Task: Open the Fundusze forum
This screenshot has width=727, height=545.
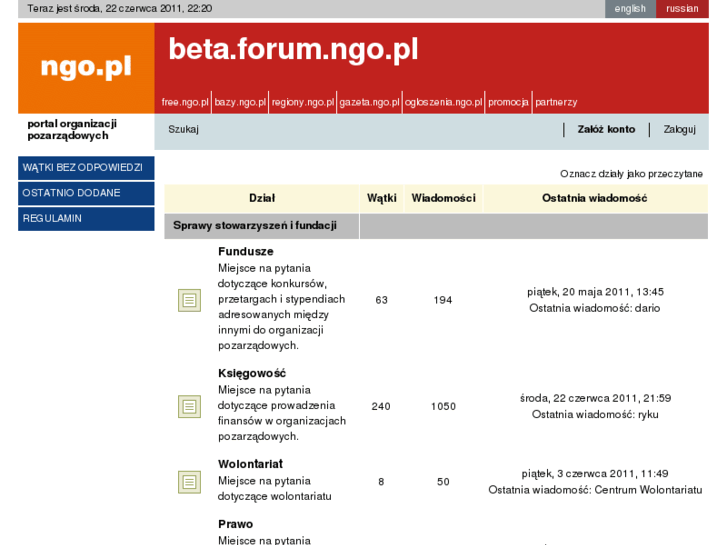Action: (x=246, y=251)
